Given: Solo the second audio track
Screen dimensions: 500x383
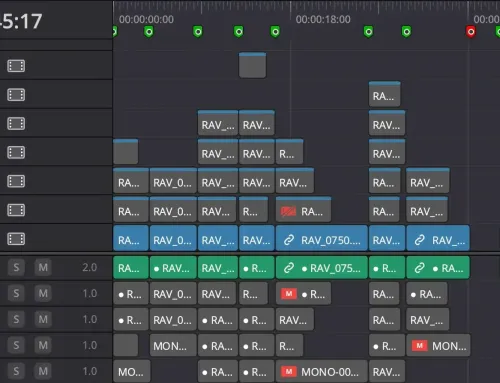Looking at the screenshot, I should tap(16, 293).
